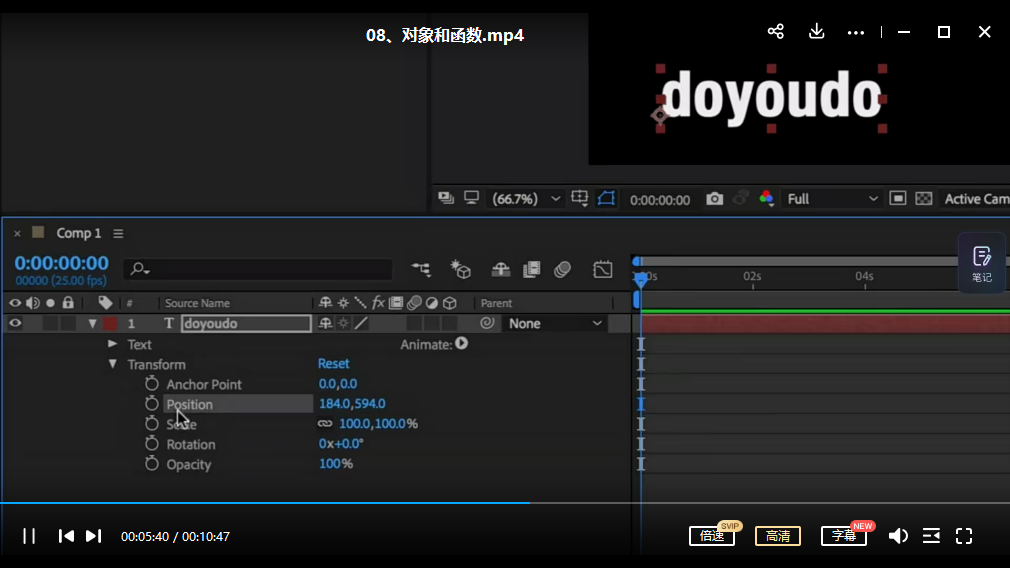Toggle mask and shape path visibility icon

point(606,198)
